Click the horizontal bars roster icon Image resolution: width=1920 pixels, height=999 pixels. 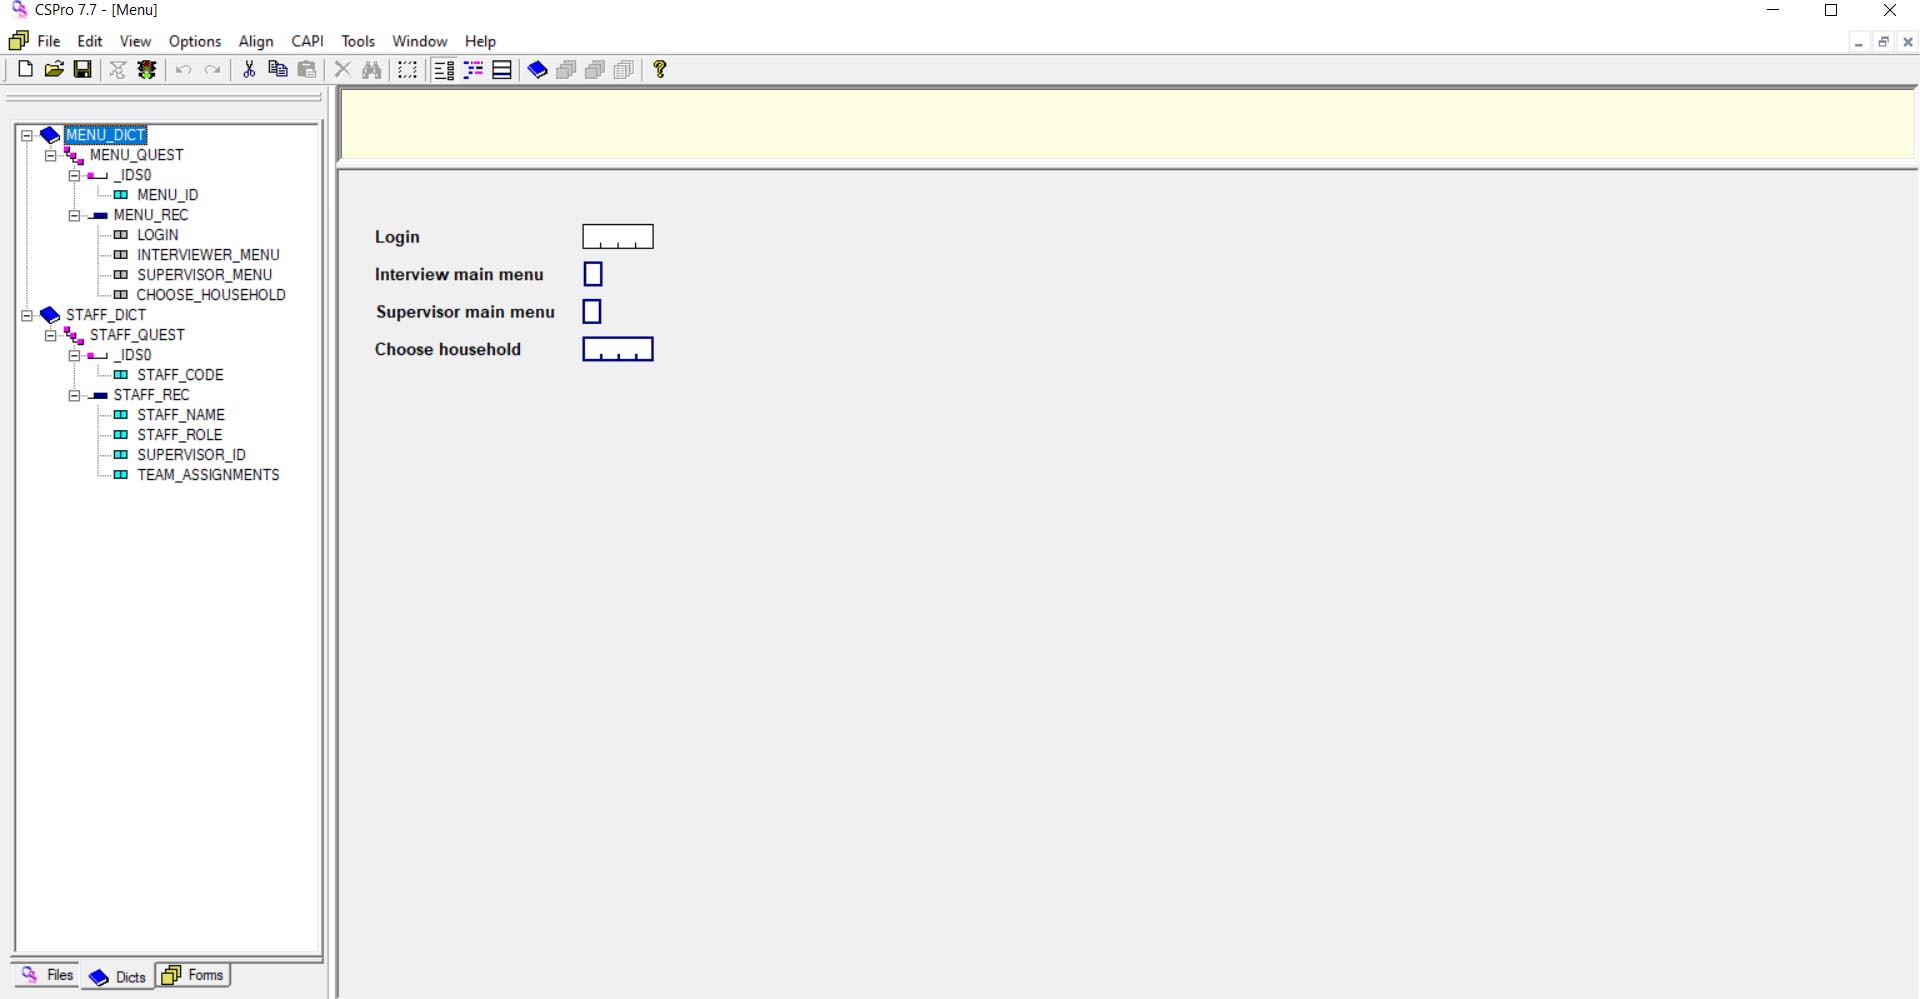502,69
